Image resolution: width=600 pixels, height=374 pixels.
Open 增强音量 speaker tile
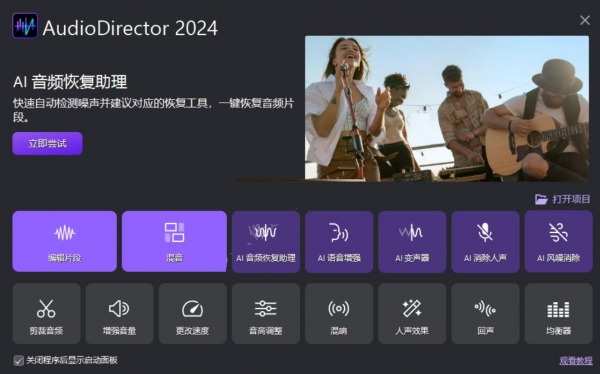[x=119, y=314]
